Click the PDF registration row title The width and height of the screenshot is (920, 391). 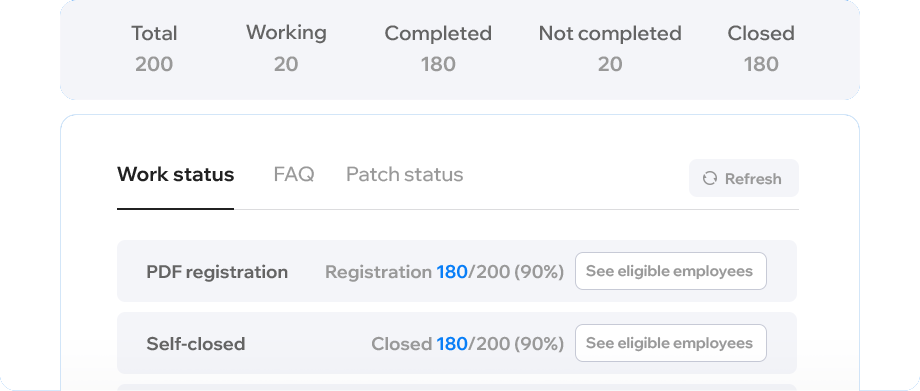pos(217,272)
